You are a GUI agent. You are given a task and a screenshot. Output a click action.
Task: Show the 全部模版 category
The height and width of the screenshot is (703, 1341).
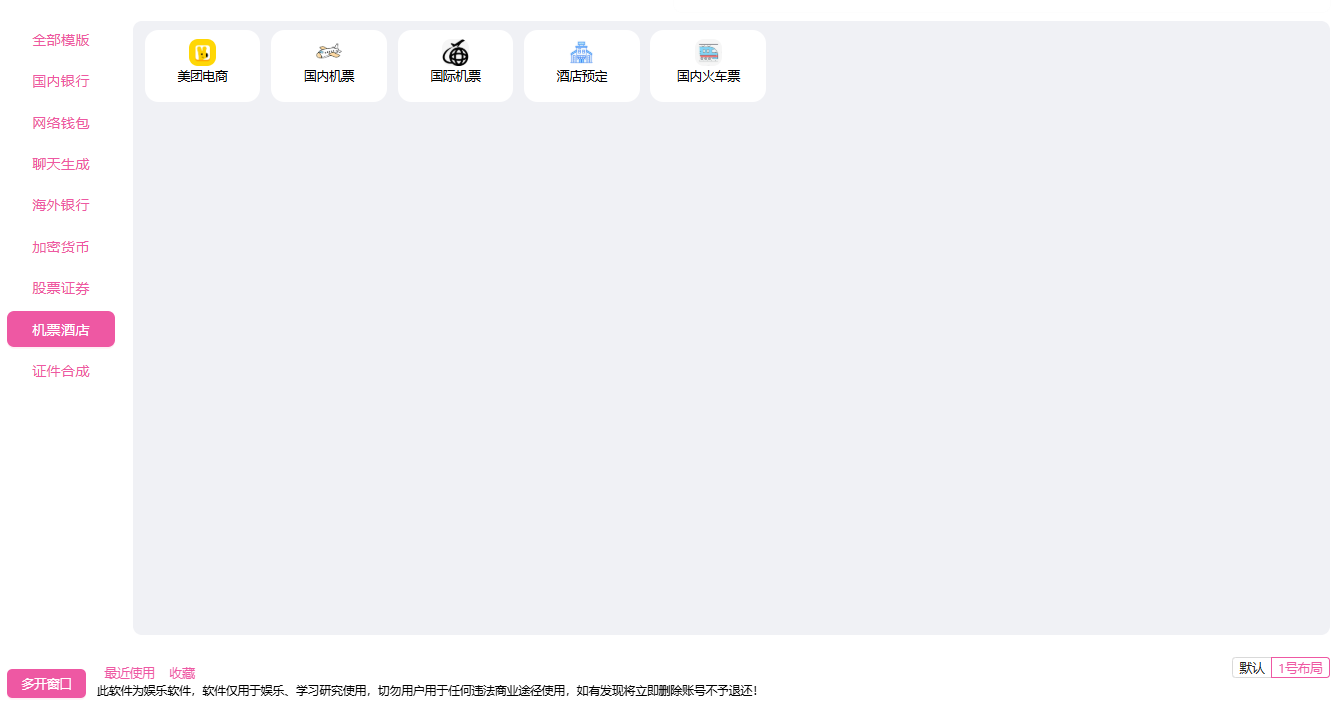(61, 40)
